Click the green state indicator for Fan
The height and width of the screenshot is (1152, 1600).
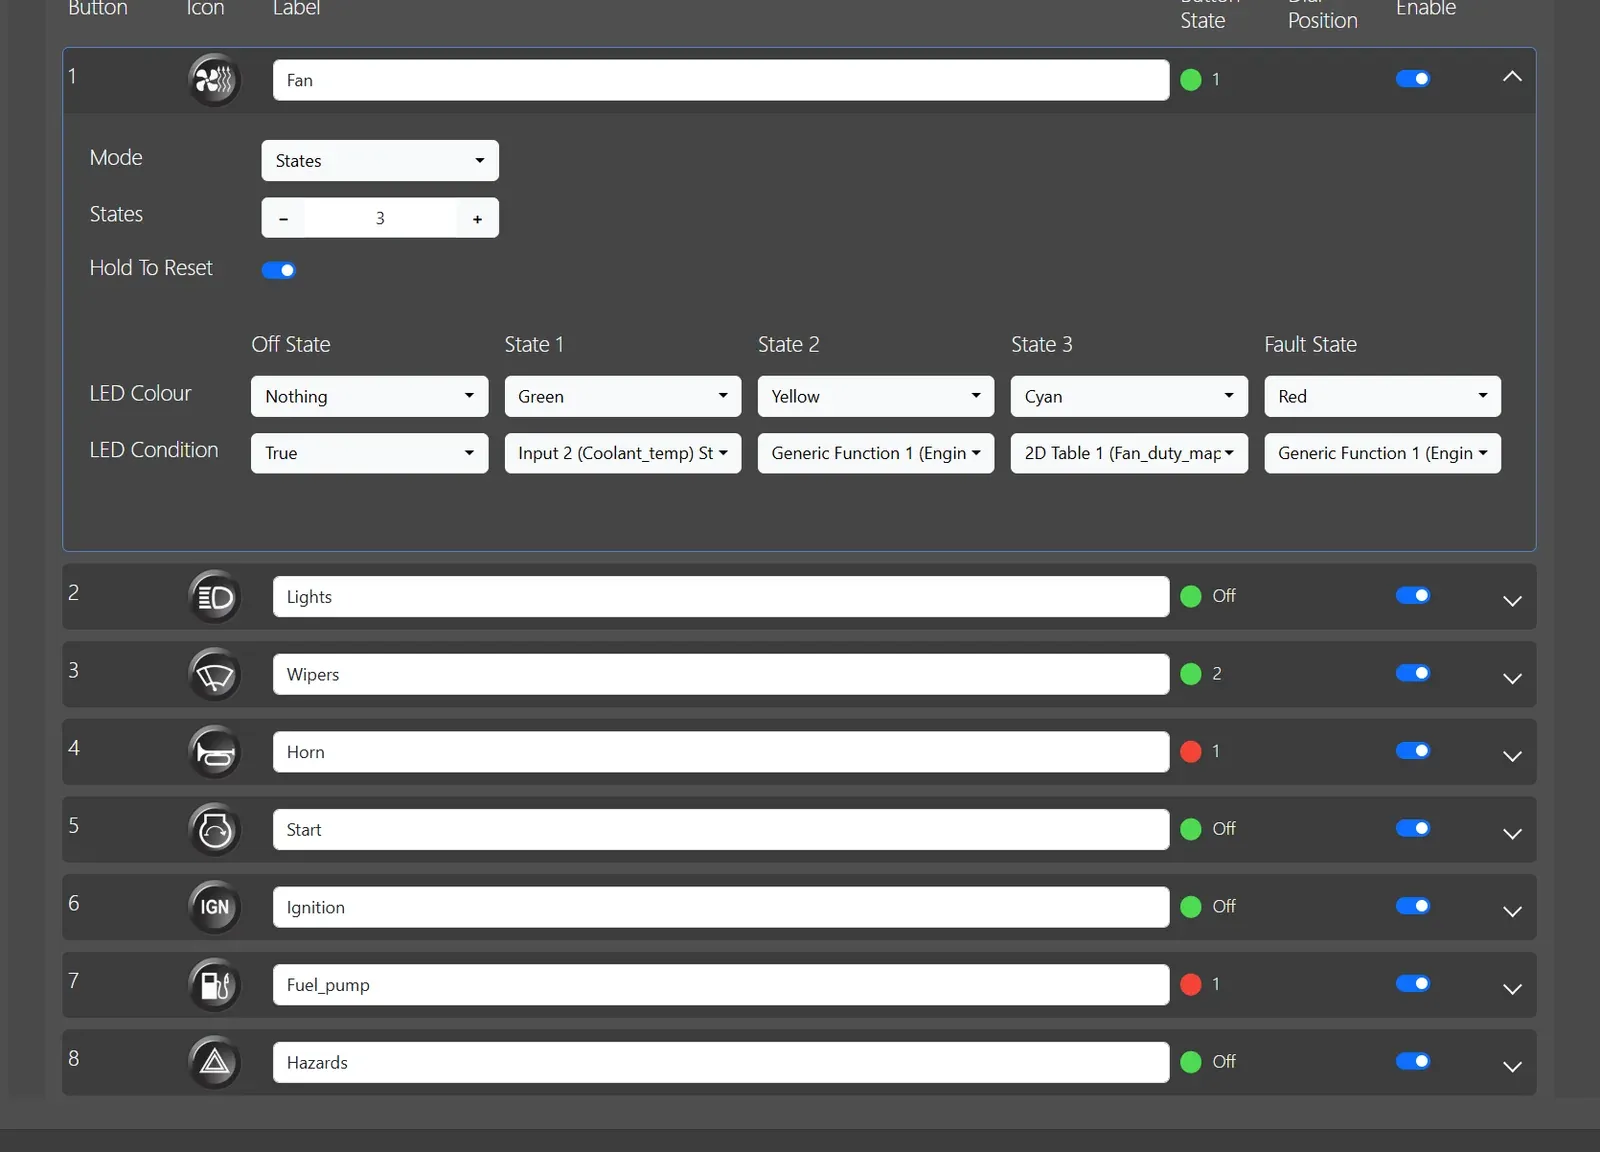(x=1190, y=80)
